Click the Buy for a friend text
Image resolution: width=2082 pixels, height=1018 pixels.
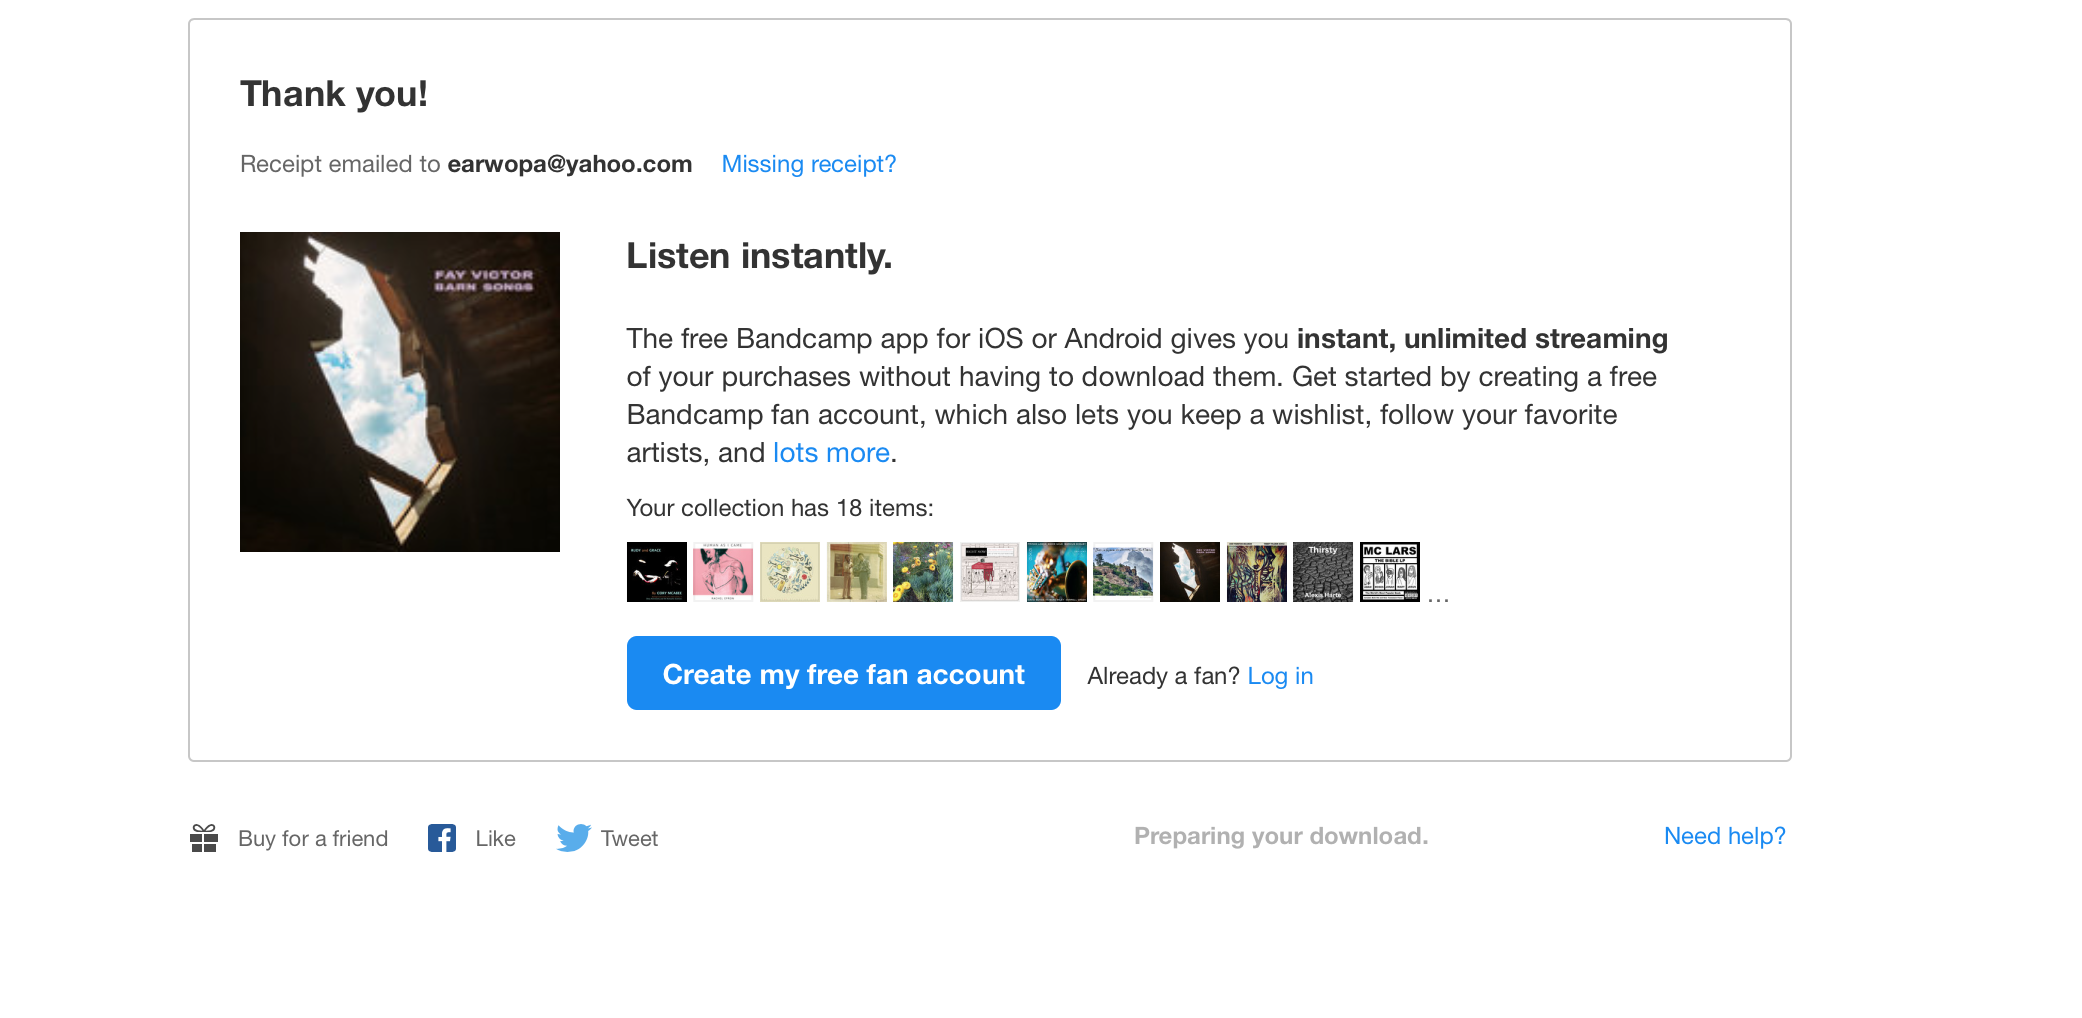313,838
